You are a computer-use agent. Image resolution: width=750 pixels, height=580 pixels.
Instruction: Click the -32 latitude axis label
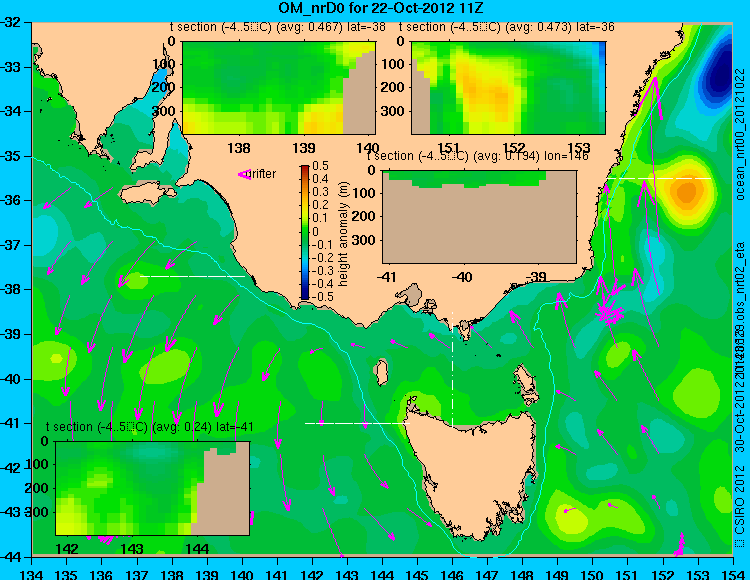point(11,22)
